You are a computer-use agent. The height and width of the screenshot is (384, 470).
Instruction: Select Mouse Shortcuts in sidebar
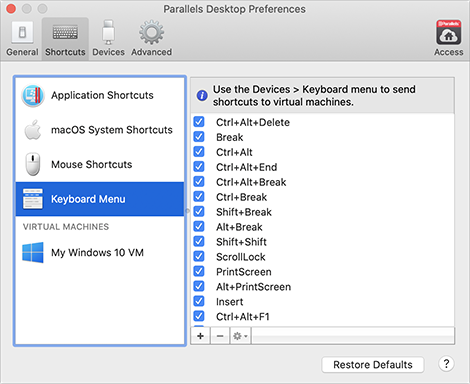coord(100,164)
